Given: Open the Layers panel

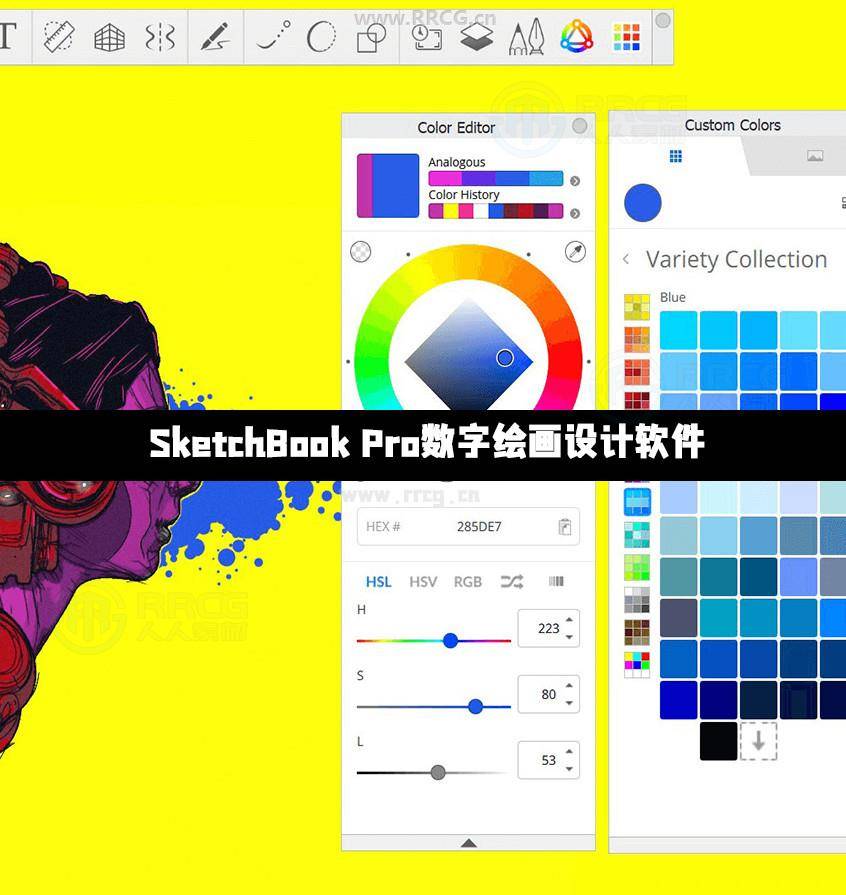Looking at the screenshot, I should [478, 37].
